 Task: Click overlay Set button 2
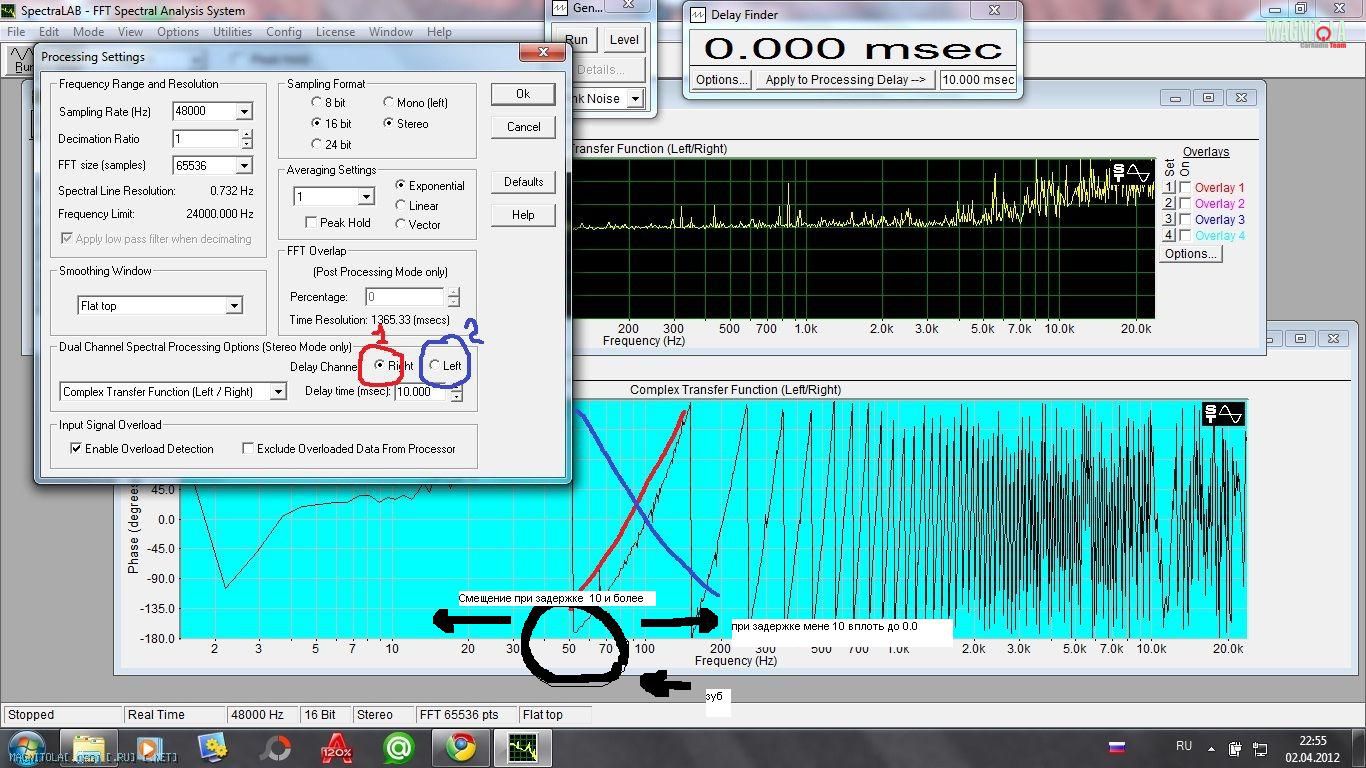(1168, 203)
